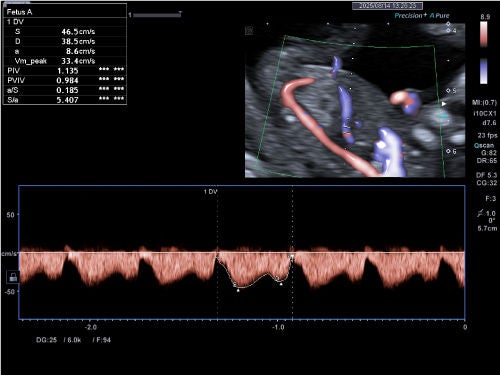
Task: Click the red color velocity scale bar
Action: (x=484, y=34)
